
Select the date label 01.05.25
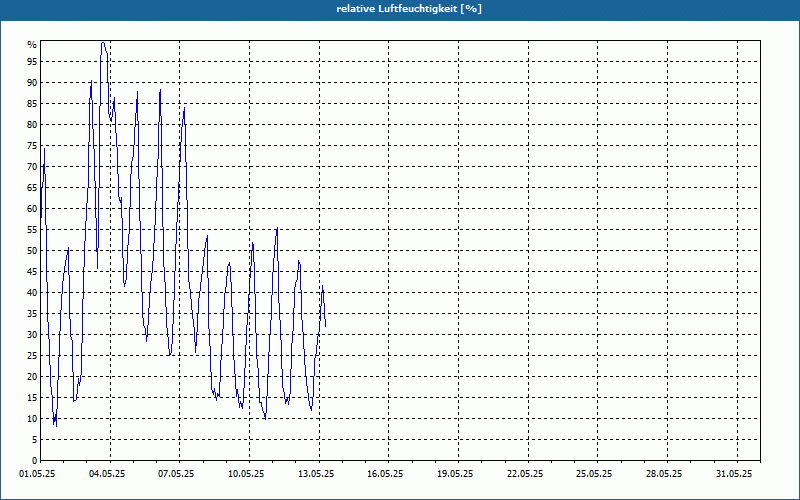coord(37,474)
